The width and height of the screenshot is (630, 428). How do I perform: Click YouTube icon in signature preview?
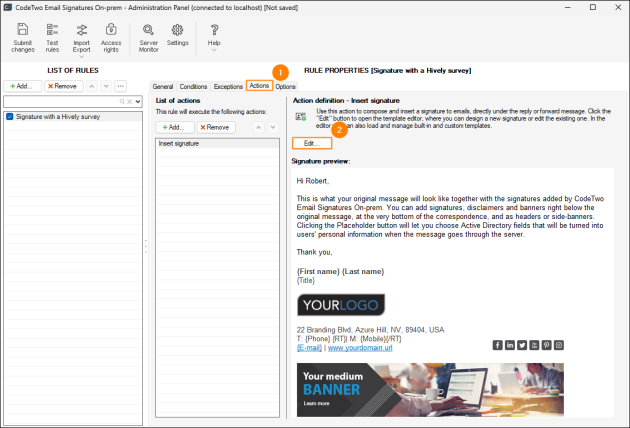[x=534, y=345]
